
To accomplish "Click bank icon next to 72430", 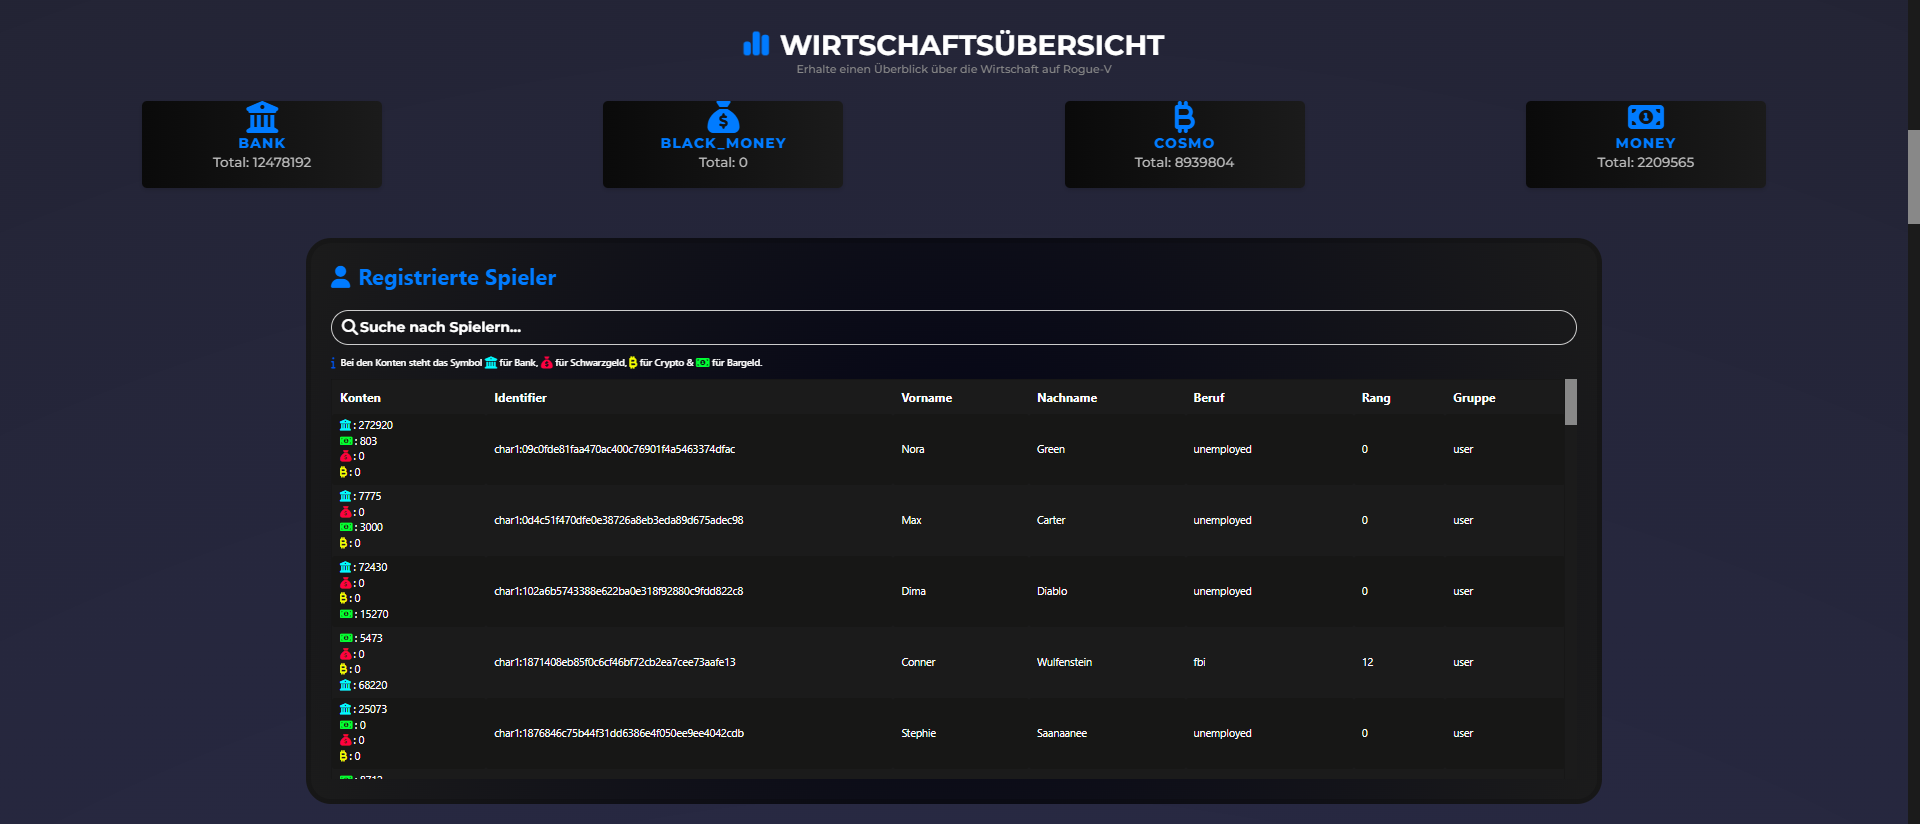I will click(345, 567).
